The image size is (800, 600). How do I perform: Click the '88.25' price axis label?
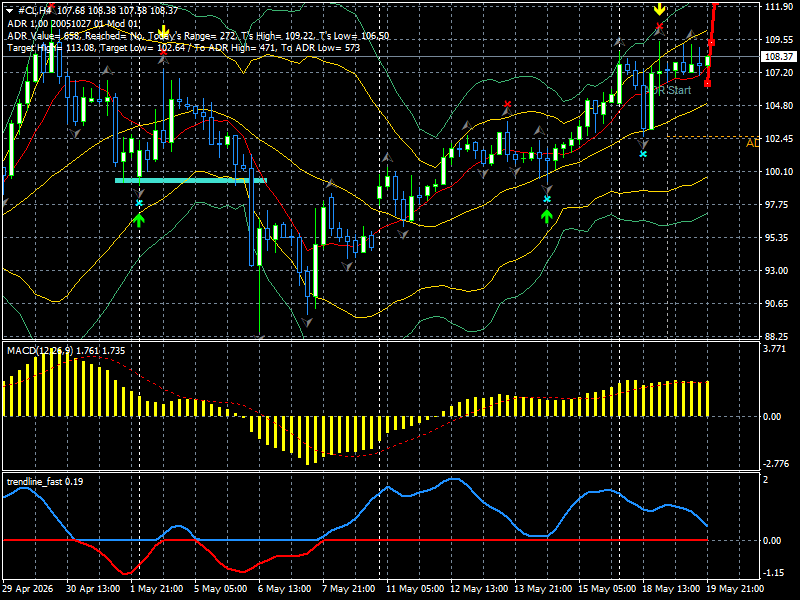(779, 337)
